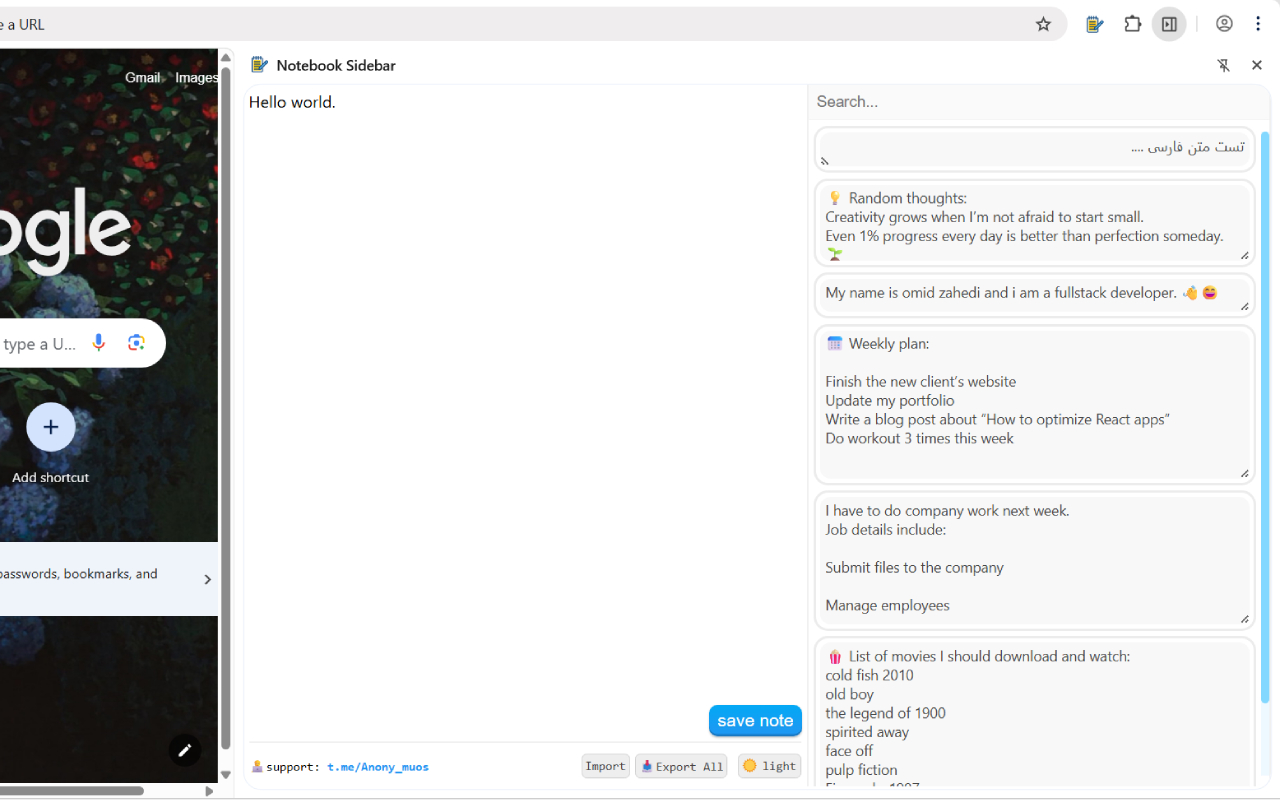Click the save note button
Viewport: 1280px width, 800px height.
(755, 720)
